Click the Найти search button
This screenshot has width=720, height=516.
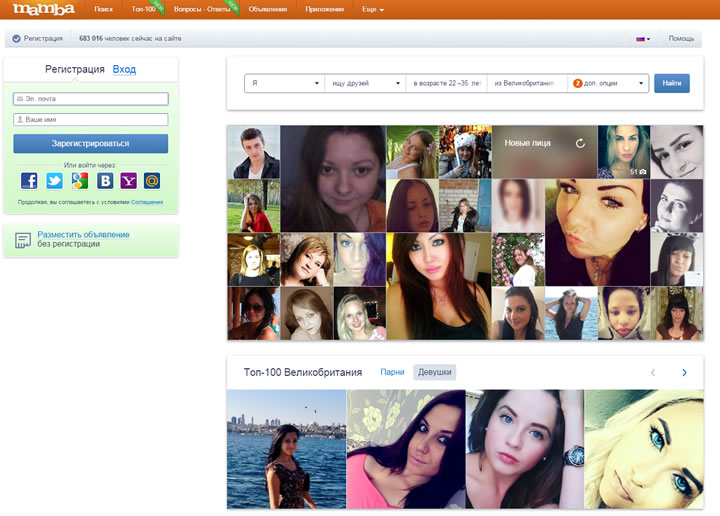pyautogui.click(x=672, y=83)
